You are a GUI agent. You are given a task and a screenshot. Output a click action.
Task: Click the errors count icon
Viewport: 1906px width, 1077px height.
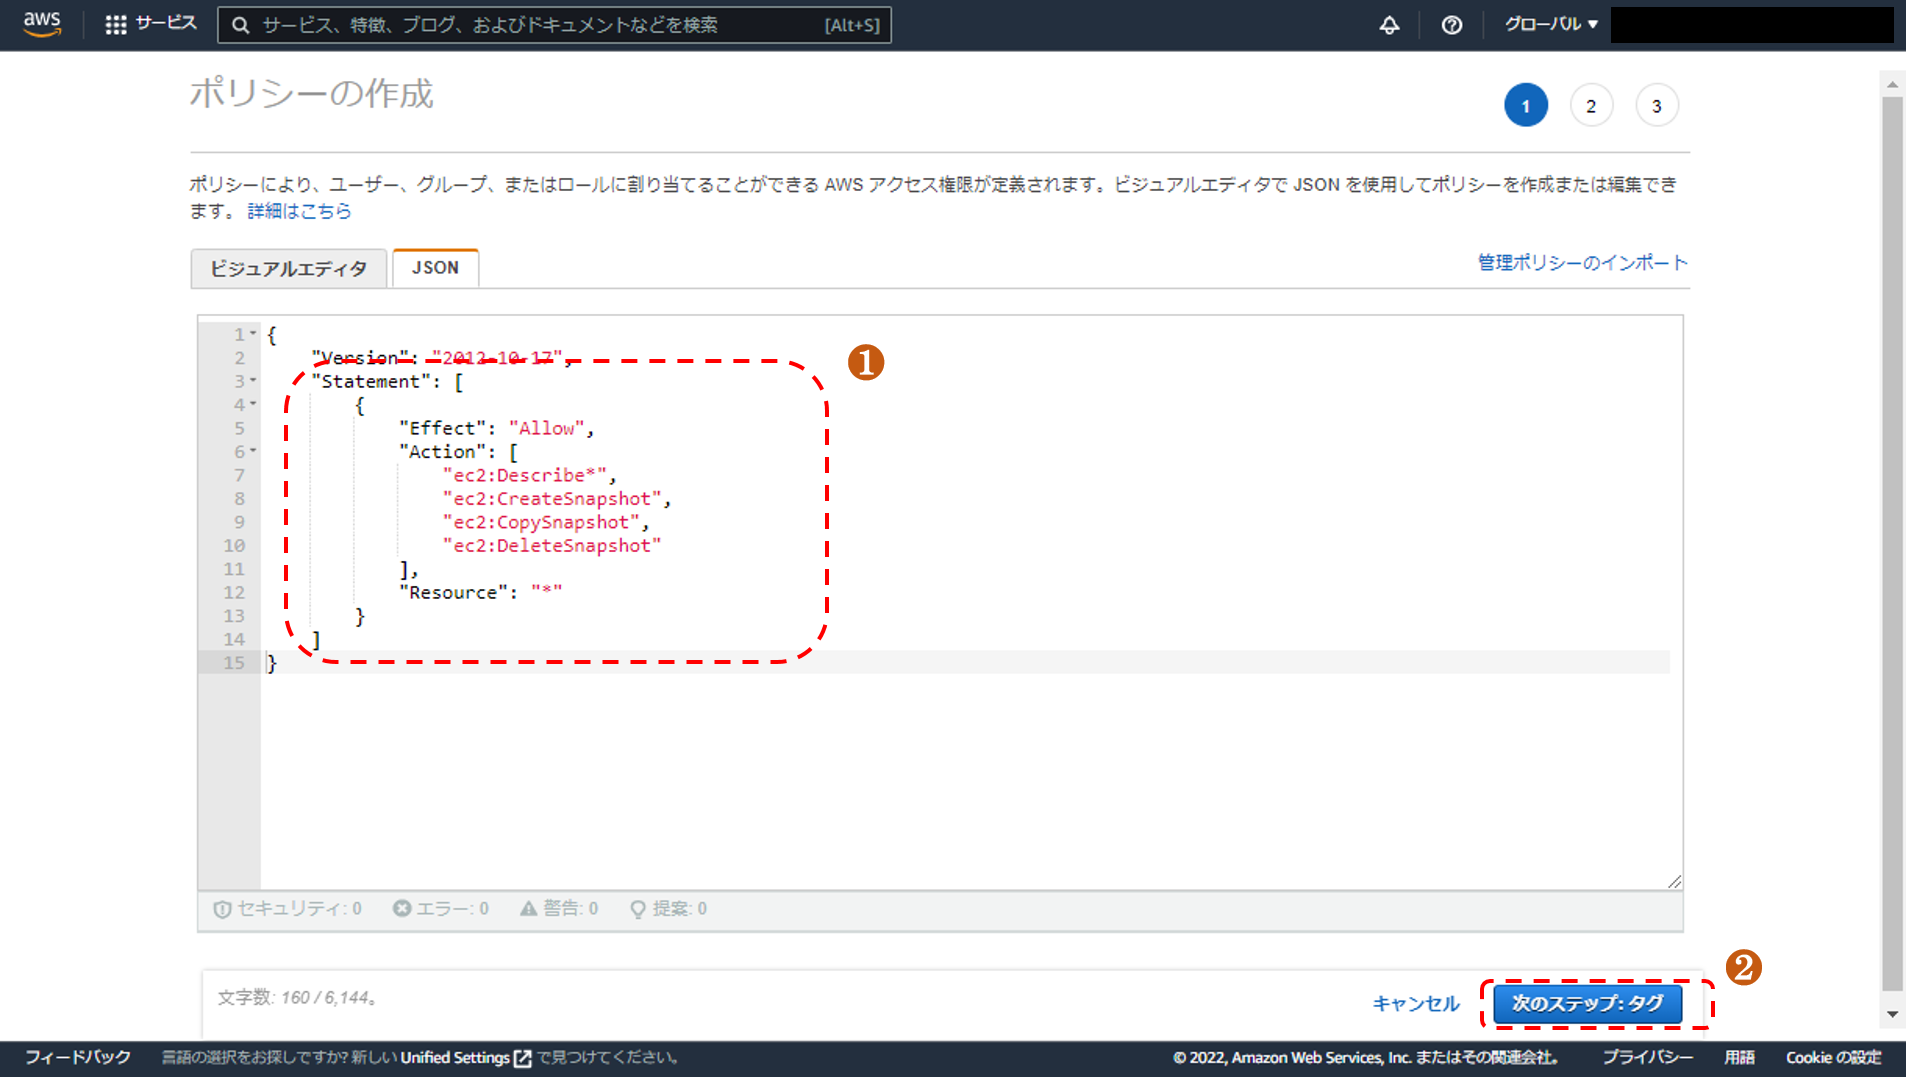pyautogui.click(x=402, y=908)
